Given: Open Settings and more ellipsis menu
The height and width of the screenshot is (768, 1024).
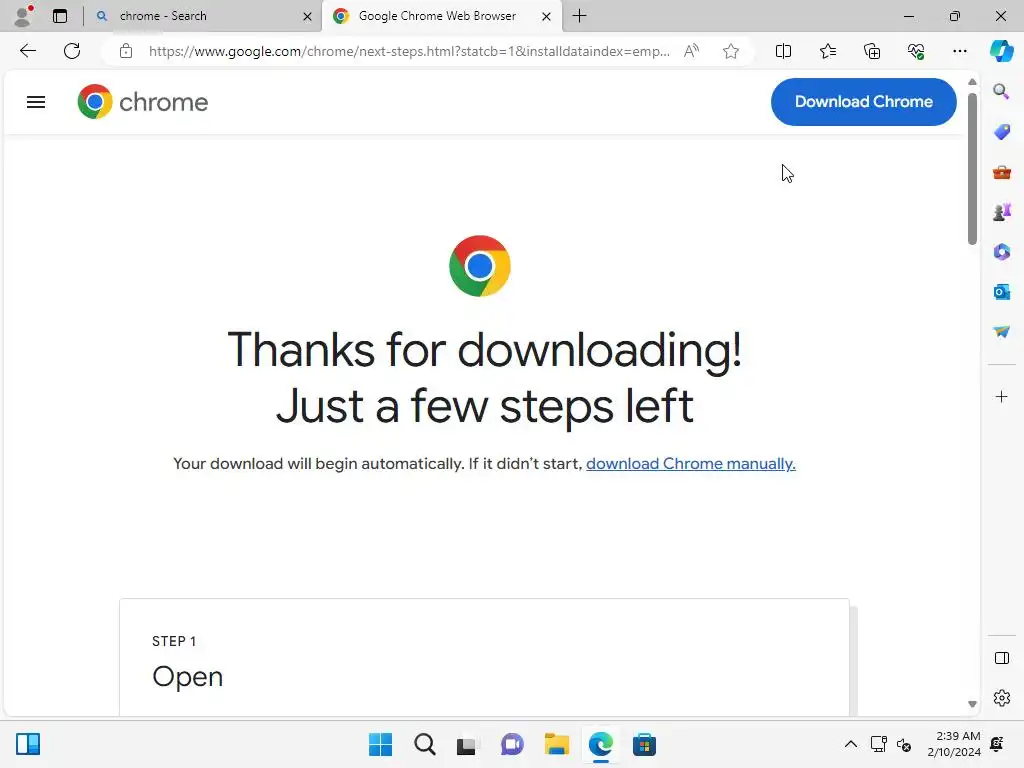Looking at the screenshot, I should pyautogui.click(x=959, y=51).
